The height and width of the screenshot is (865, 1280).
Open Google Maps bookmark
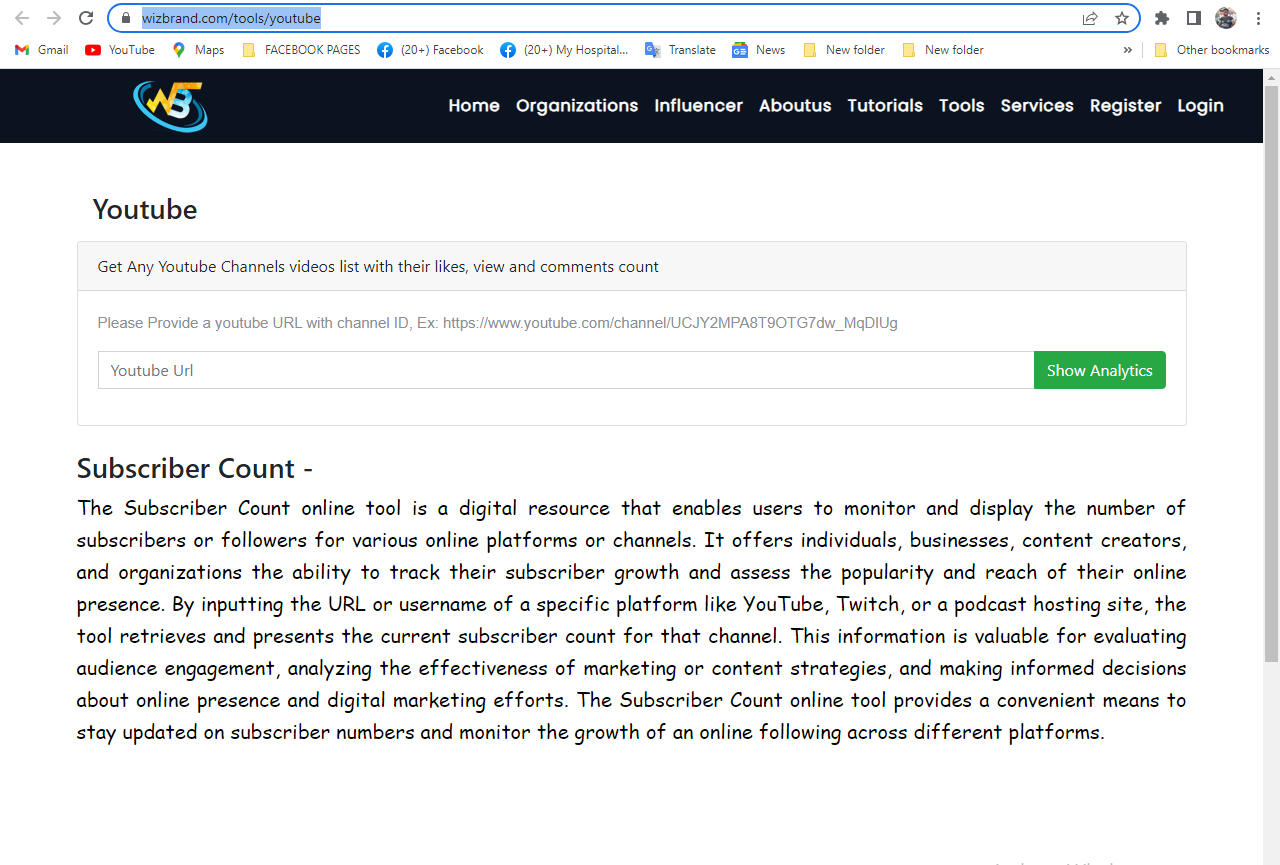tap(197, 49)
